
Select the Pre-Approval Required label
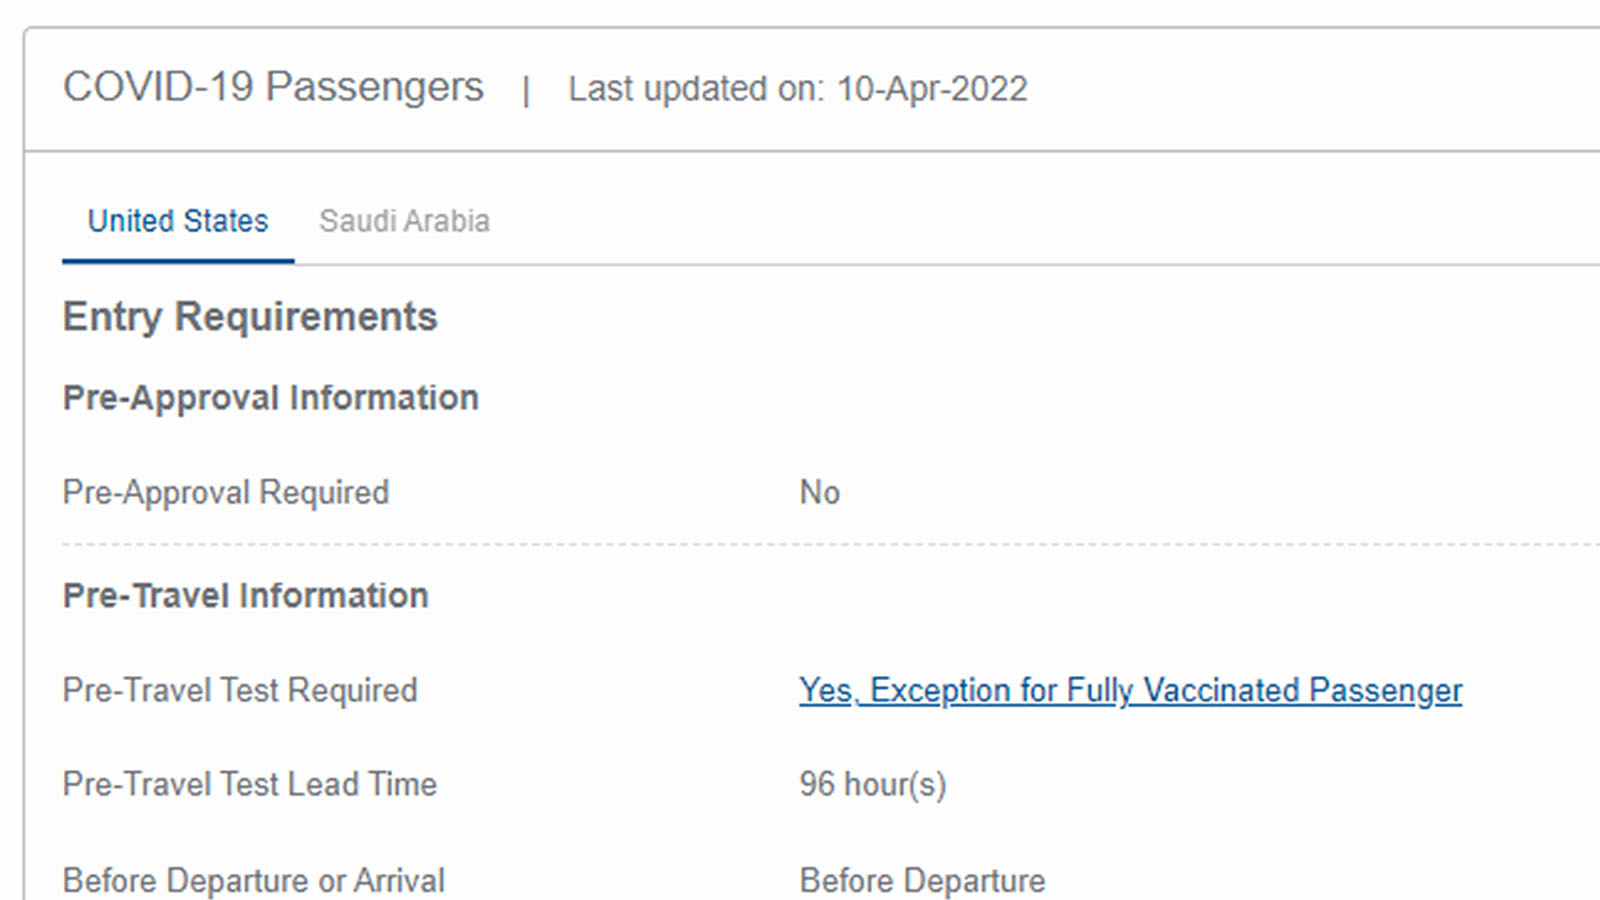(x=226, y=492)
